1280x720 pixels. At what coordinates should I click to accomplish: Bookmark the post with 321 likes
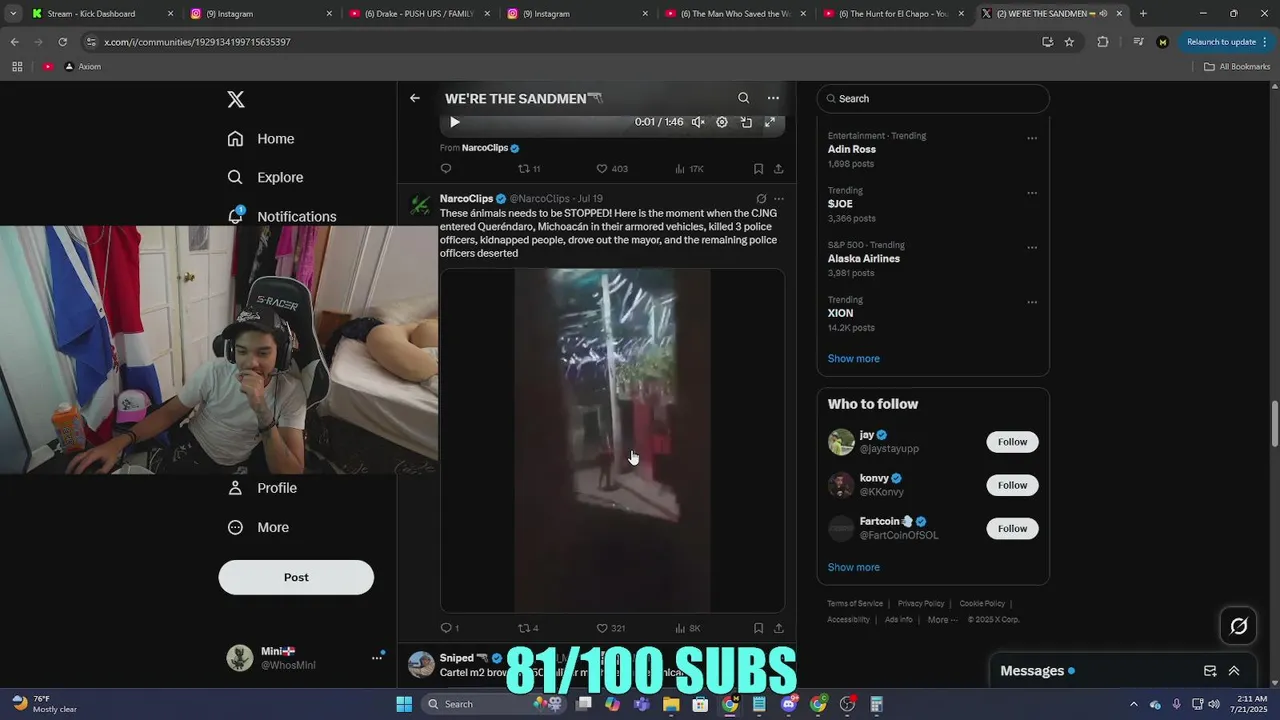[x=758, y=628]
